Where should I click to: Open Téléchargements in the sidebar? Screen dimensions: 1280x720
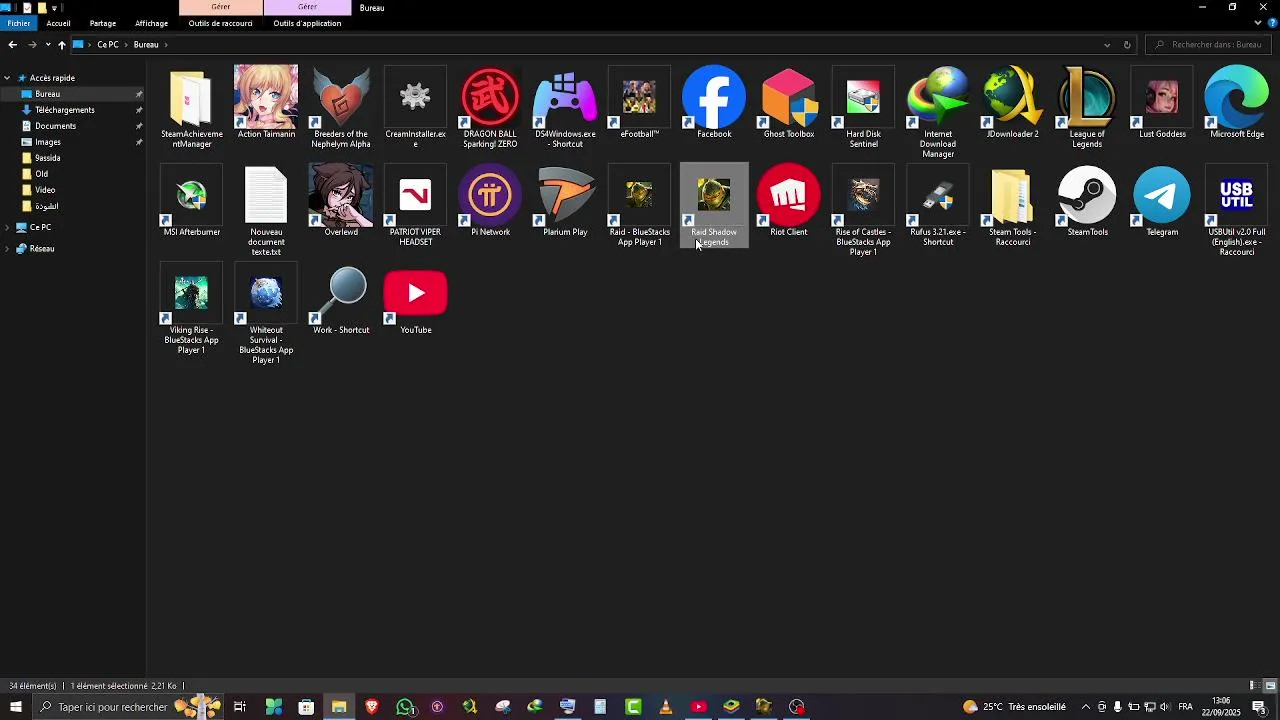pyautogui.click(x=65, y=110)
